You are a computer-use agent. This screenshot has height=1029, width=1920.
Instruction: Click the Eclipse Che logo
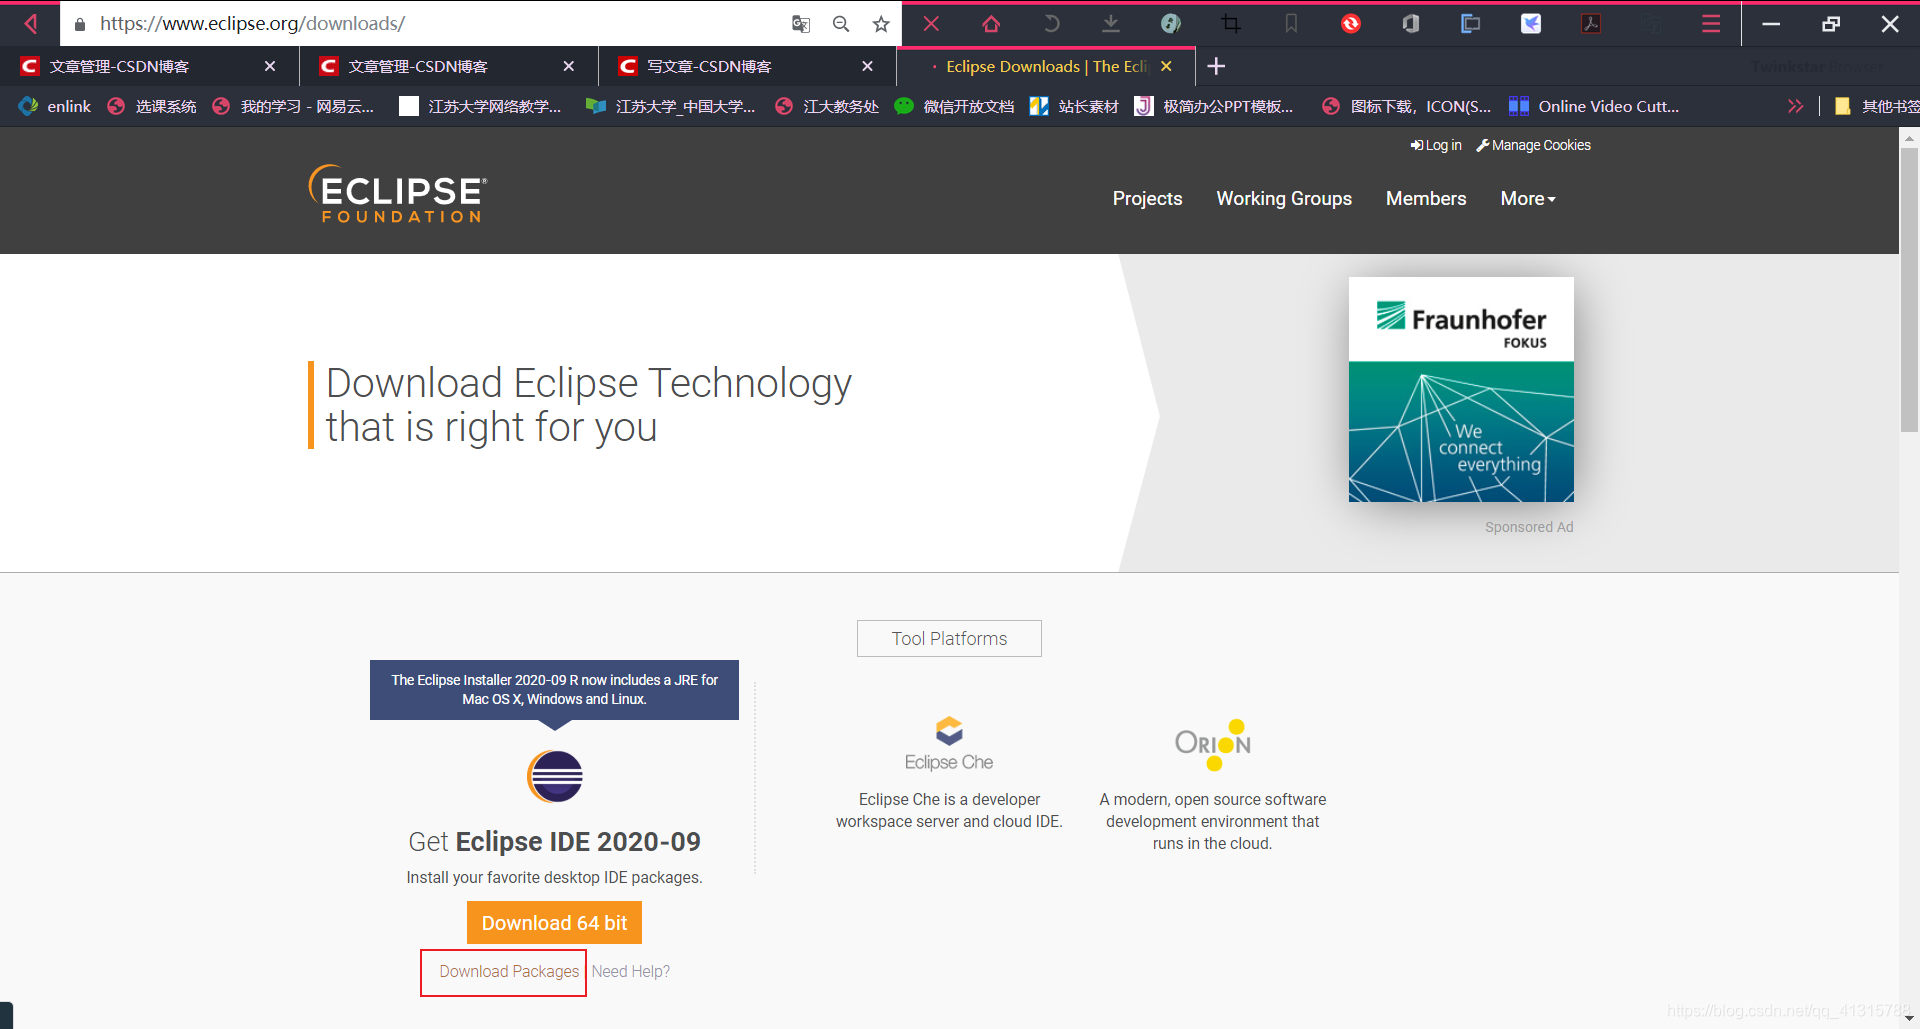(949, 744)
